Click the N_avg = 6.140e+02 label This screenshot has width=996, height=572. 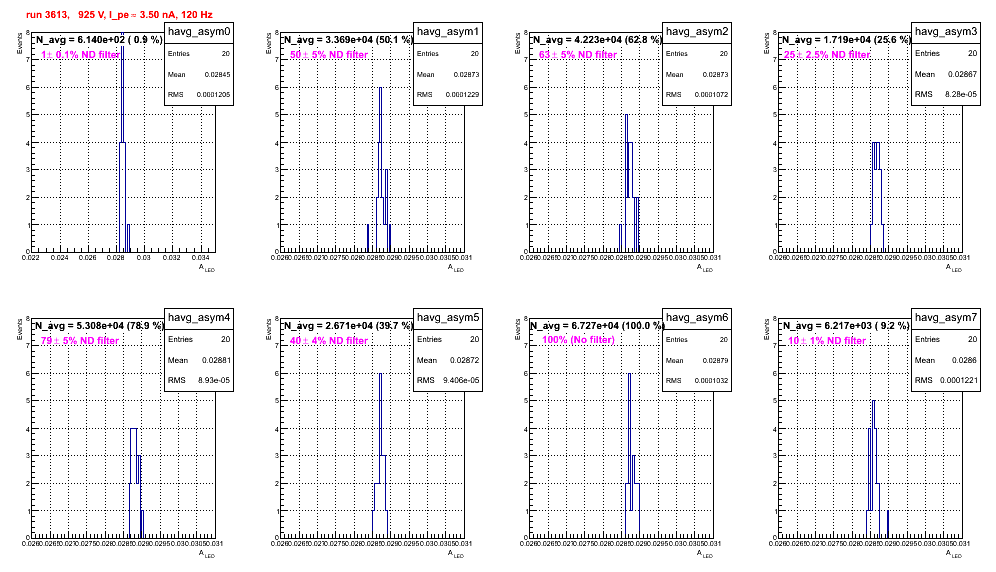point(99,40)
